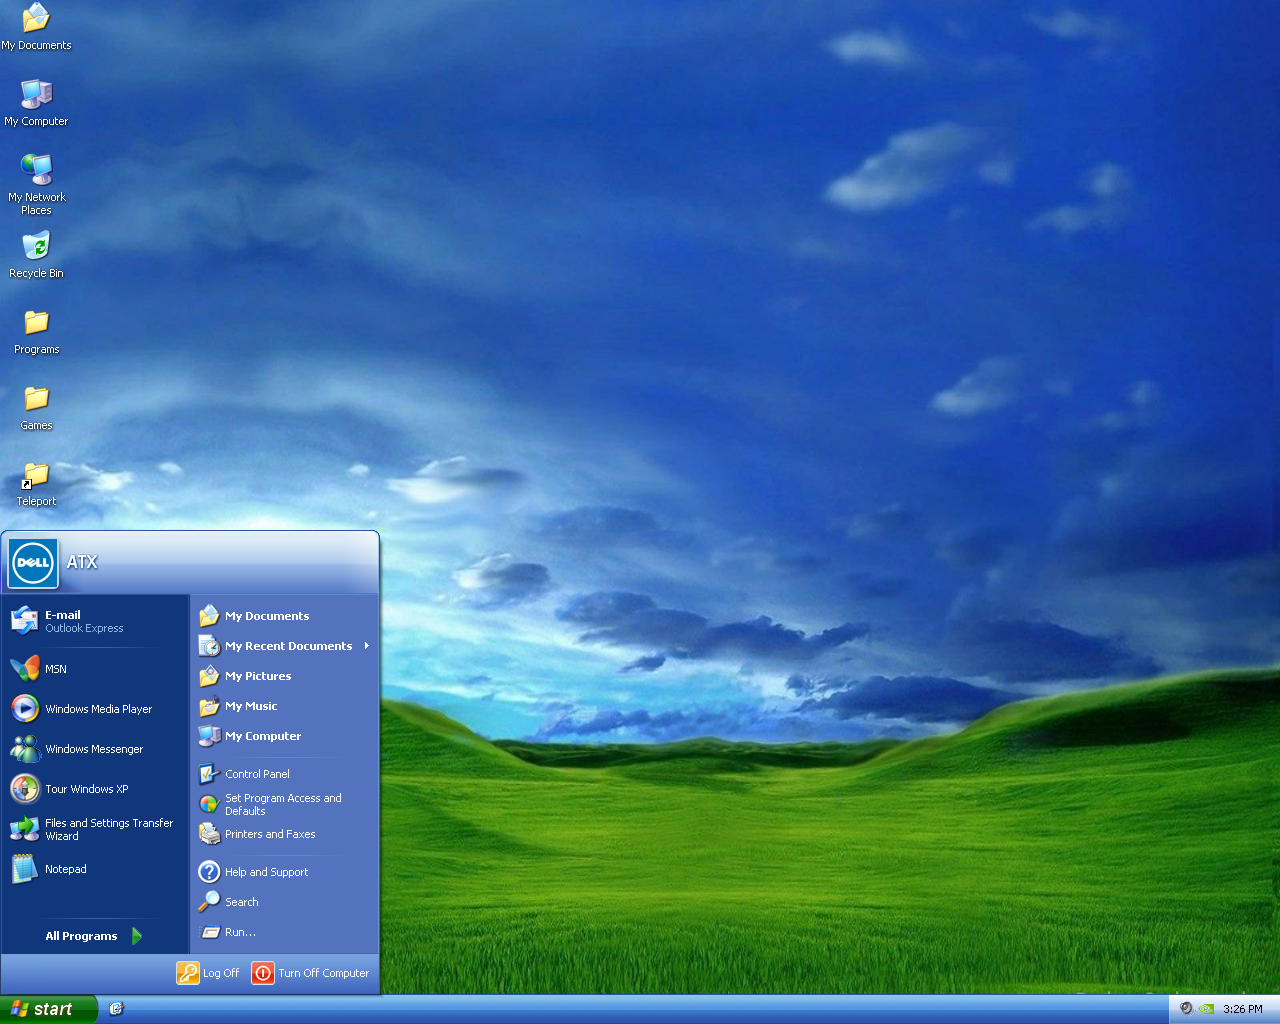Click the Start button
The image size is (1280, 1024).
click(x=48, y=1009)
